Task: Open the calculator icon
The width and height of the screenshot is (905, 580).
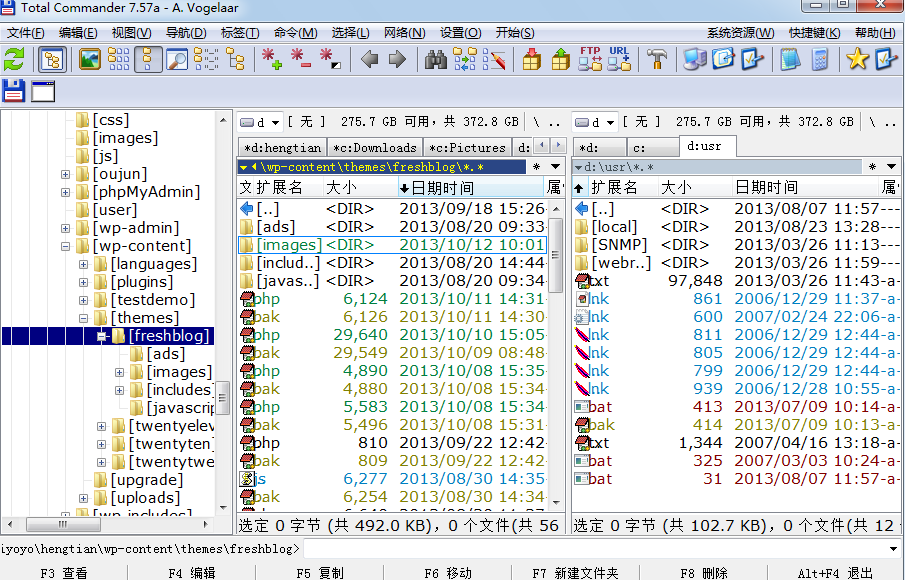Action: click(820, 59)
